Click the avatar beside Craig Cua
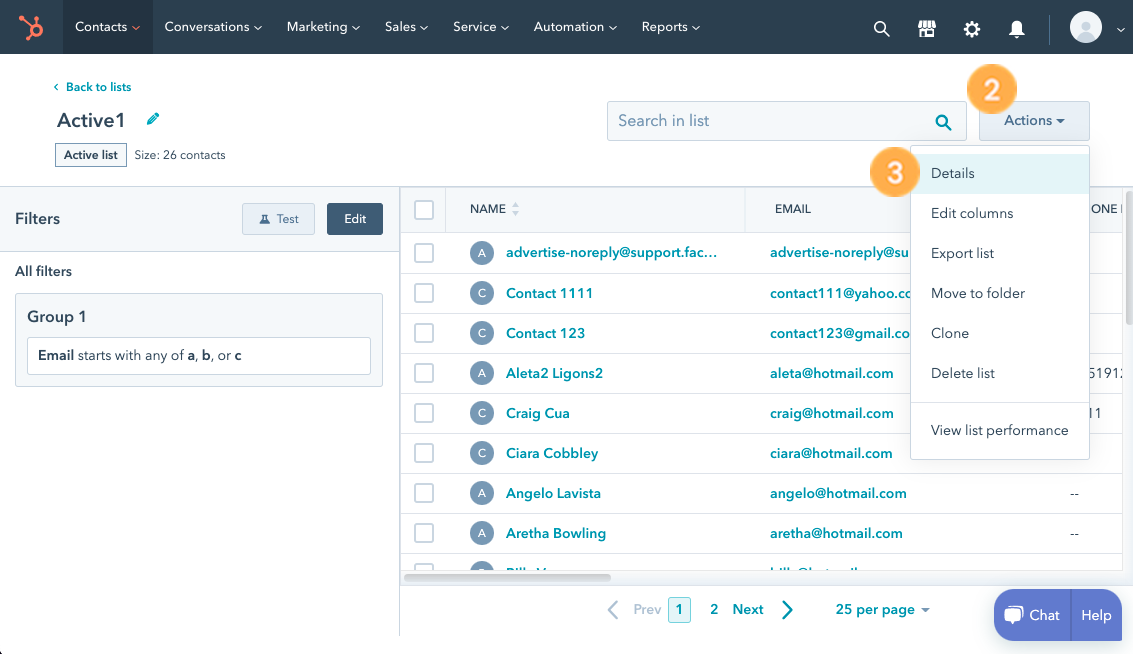Image resolution: width=1133 pixels, height=654 pixels. tap(482, 413)
